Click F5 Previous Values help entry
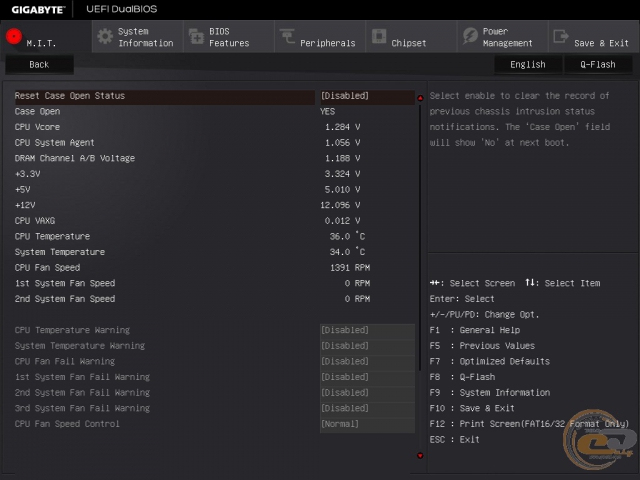The image size is (640, 480). pyautogui.click(x=482, y=346)
